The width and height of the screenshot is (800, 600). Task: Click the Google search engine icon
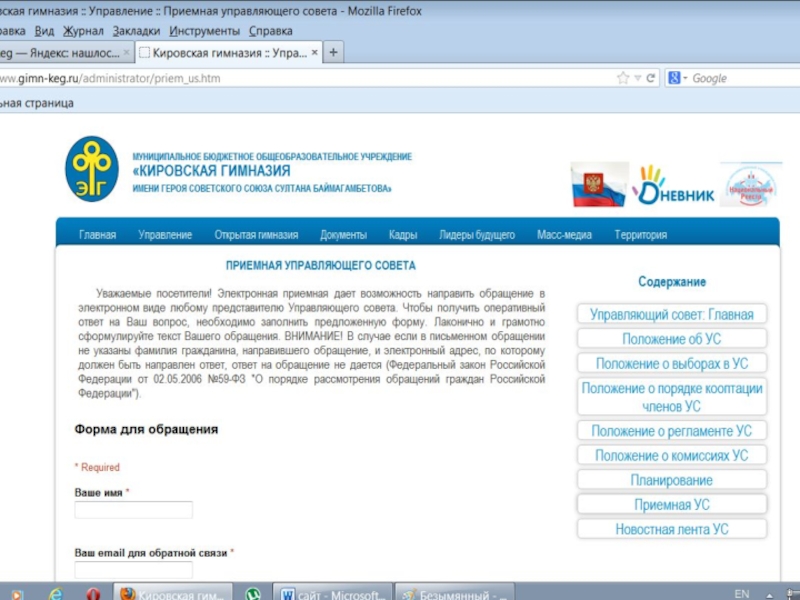(674, 78)
